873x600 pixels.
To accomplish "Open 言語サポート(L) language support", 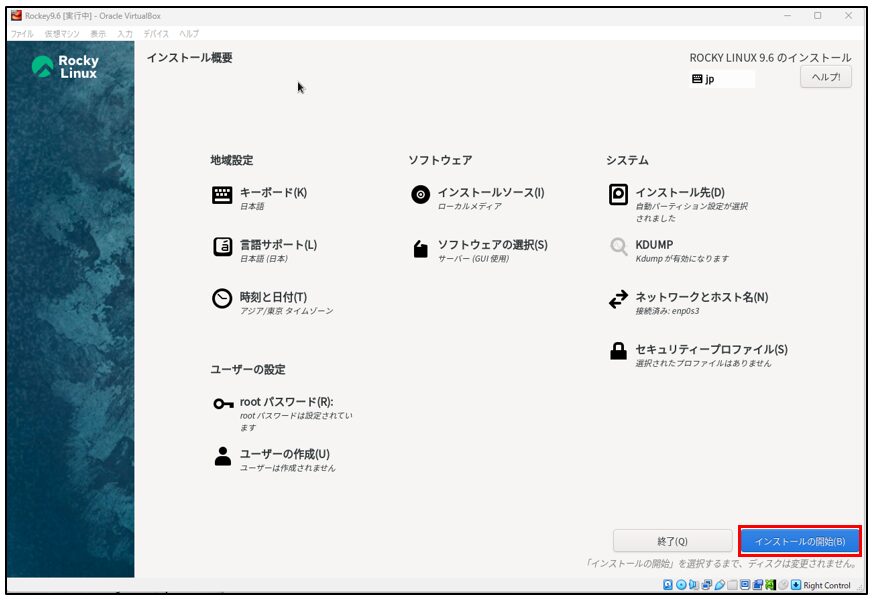I will click(x=277, y=245).
